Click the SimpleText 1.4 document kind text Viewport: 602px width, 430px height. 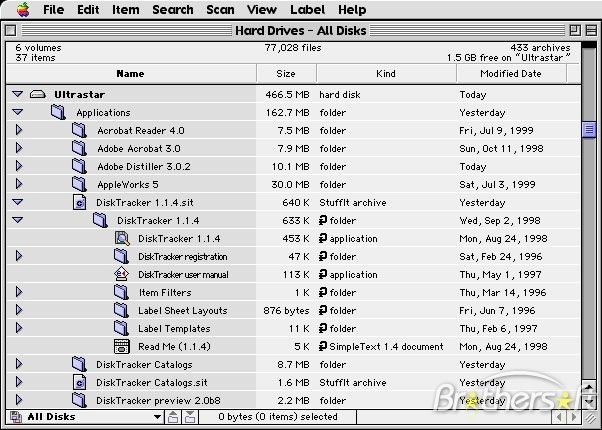pyautogui.click(x=386, y=346)
